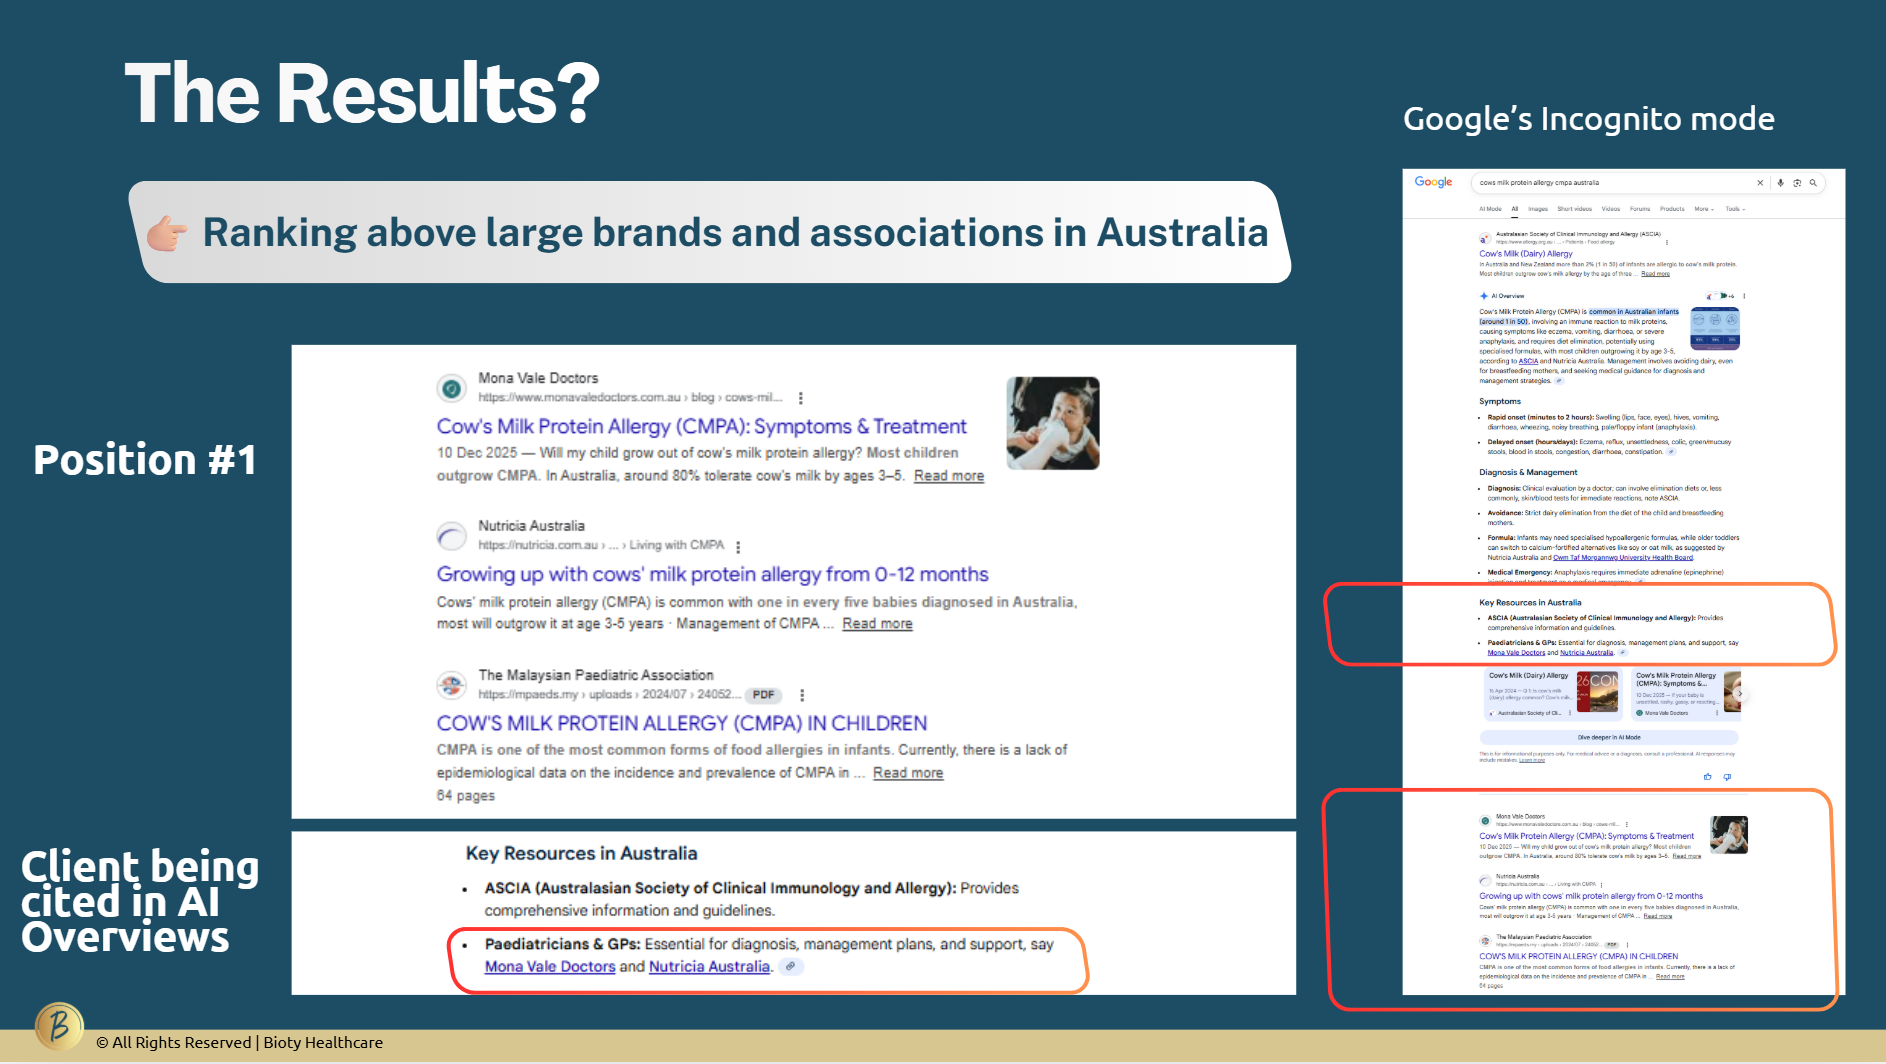Open the AI Overview '+6' sources chip
1886x1064 pixels.
tap(1721, 296)
